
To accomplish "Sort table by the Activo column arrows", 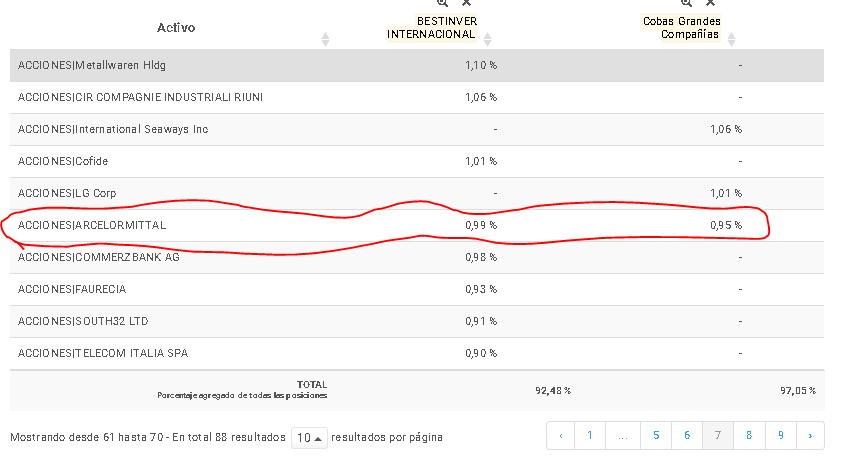I will tap(325, 39).
